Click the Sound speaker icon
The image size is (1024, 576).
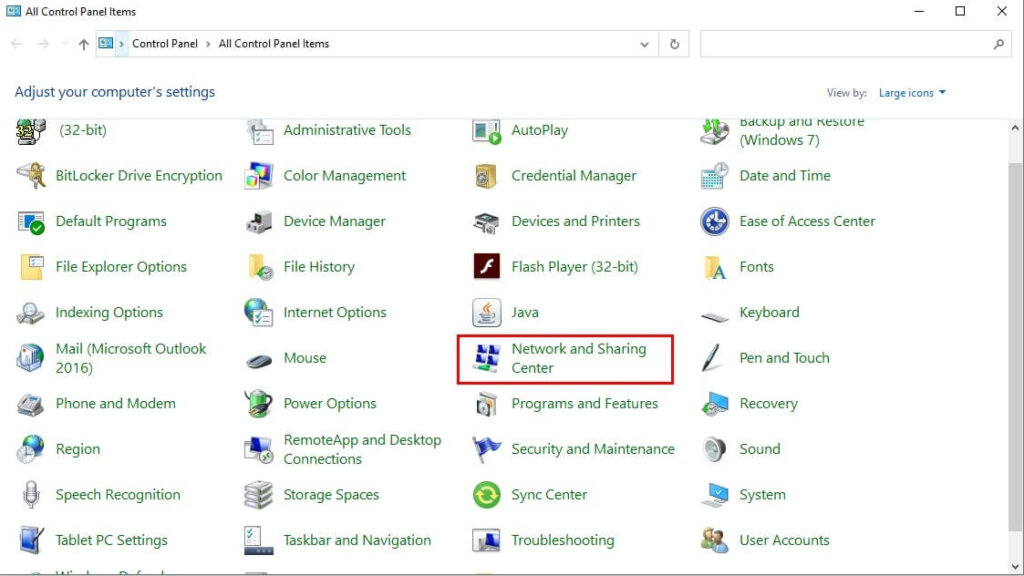pos(714,449)
